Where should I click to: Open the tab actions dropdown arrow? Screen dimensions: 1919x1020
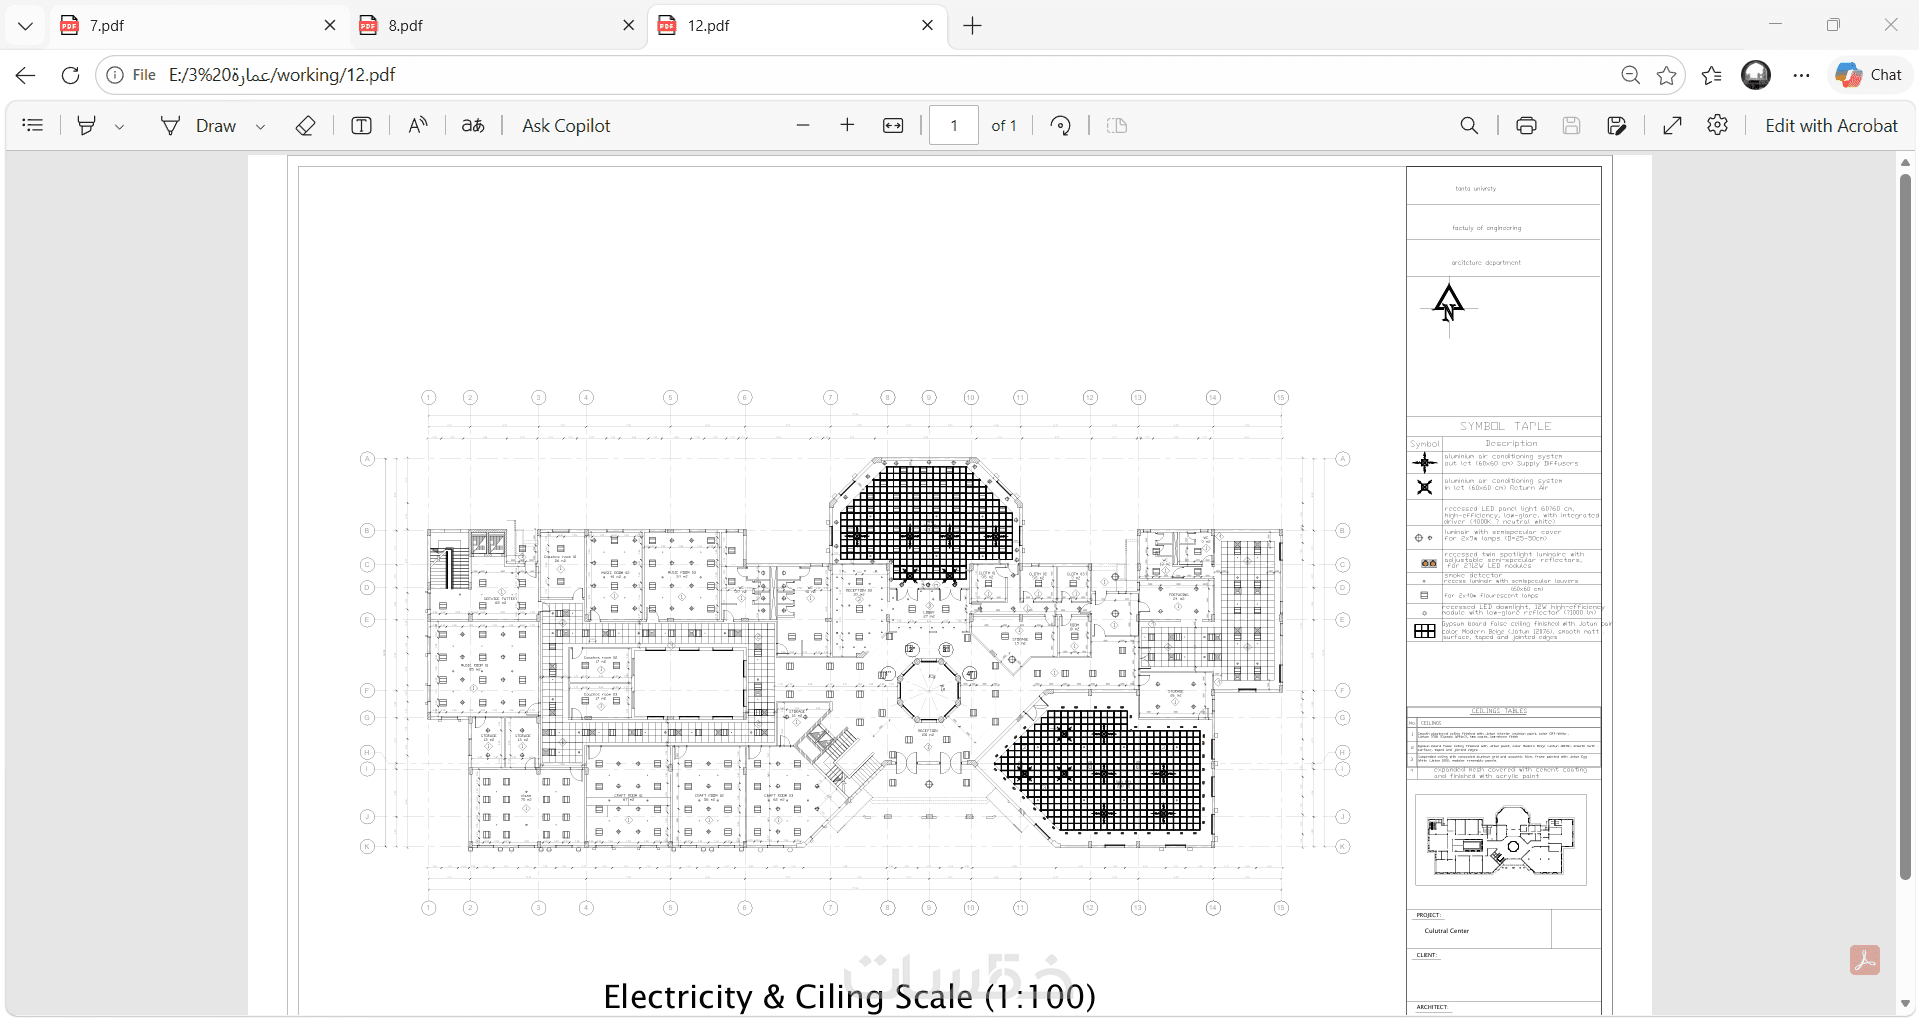26,26
